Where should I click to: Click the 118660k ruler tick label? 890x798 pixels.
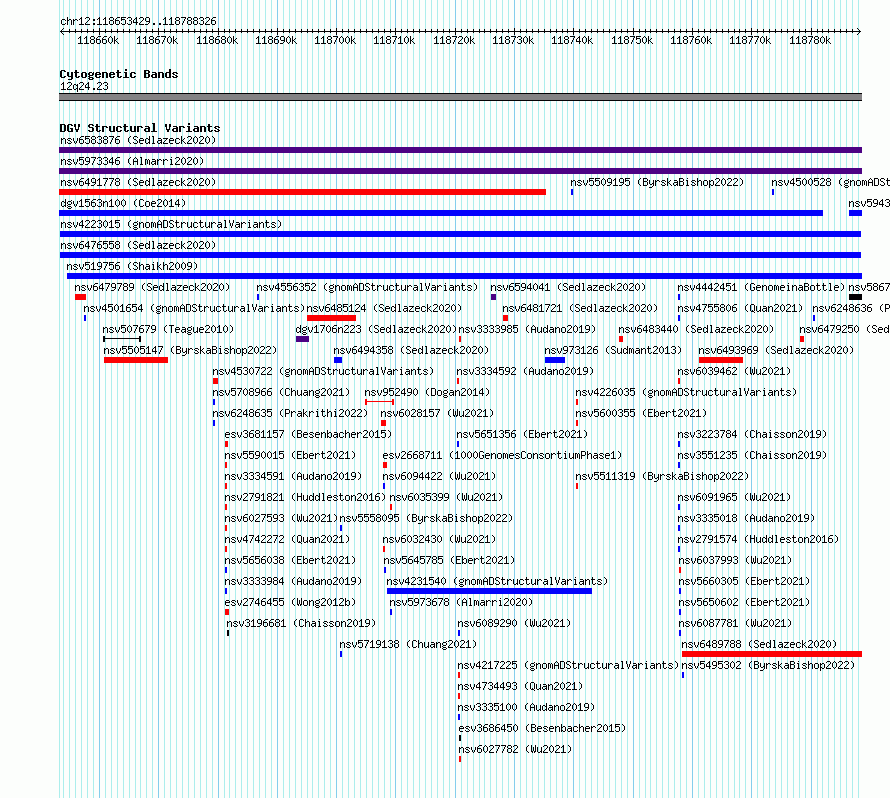click(x=98, y=40)
